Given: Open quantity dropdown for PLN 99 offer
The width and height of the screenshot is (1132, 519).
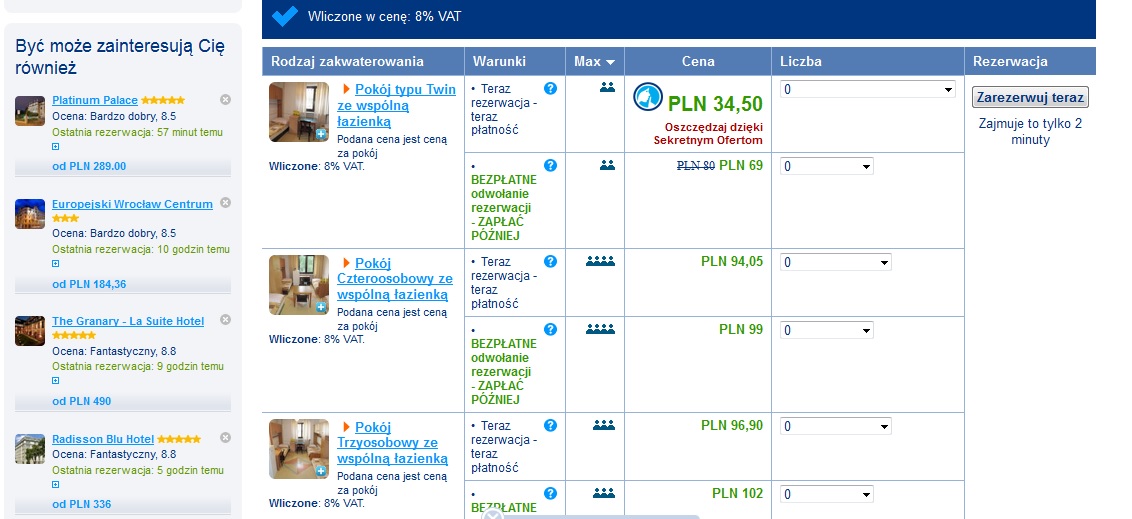Looking at the screenshot, I should tap(827, 330).
